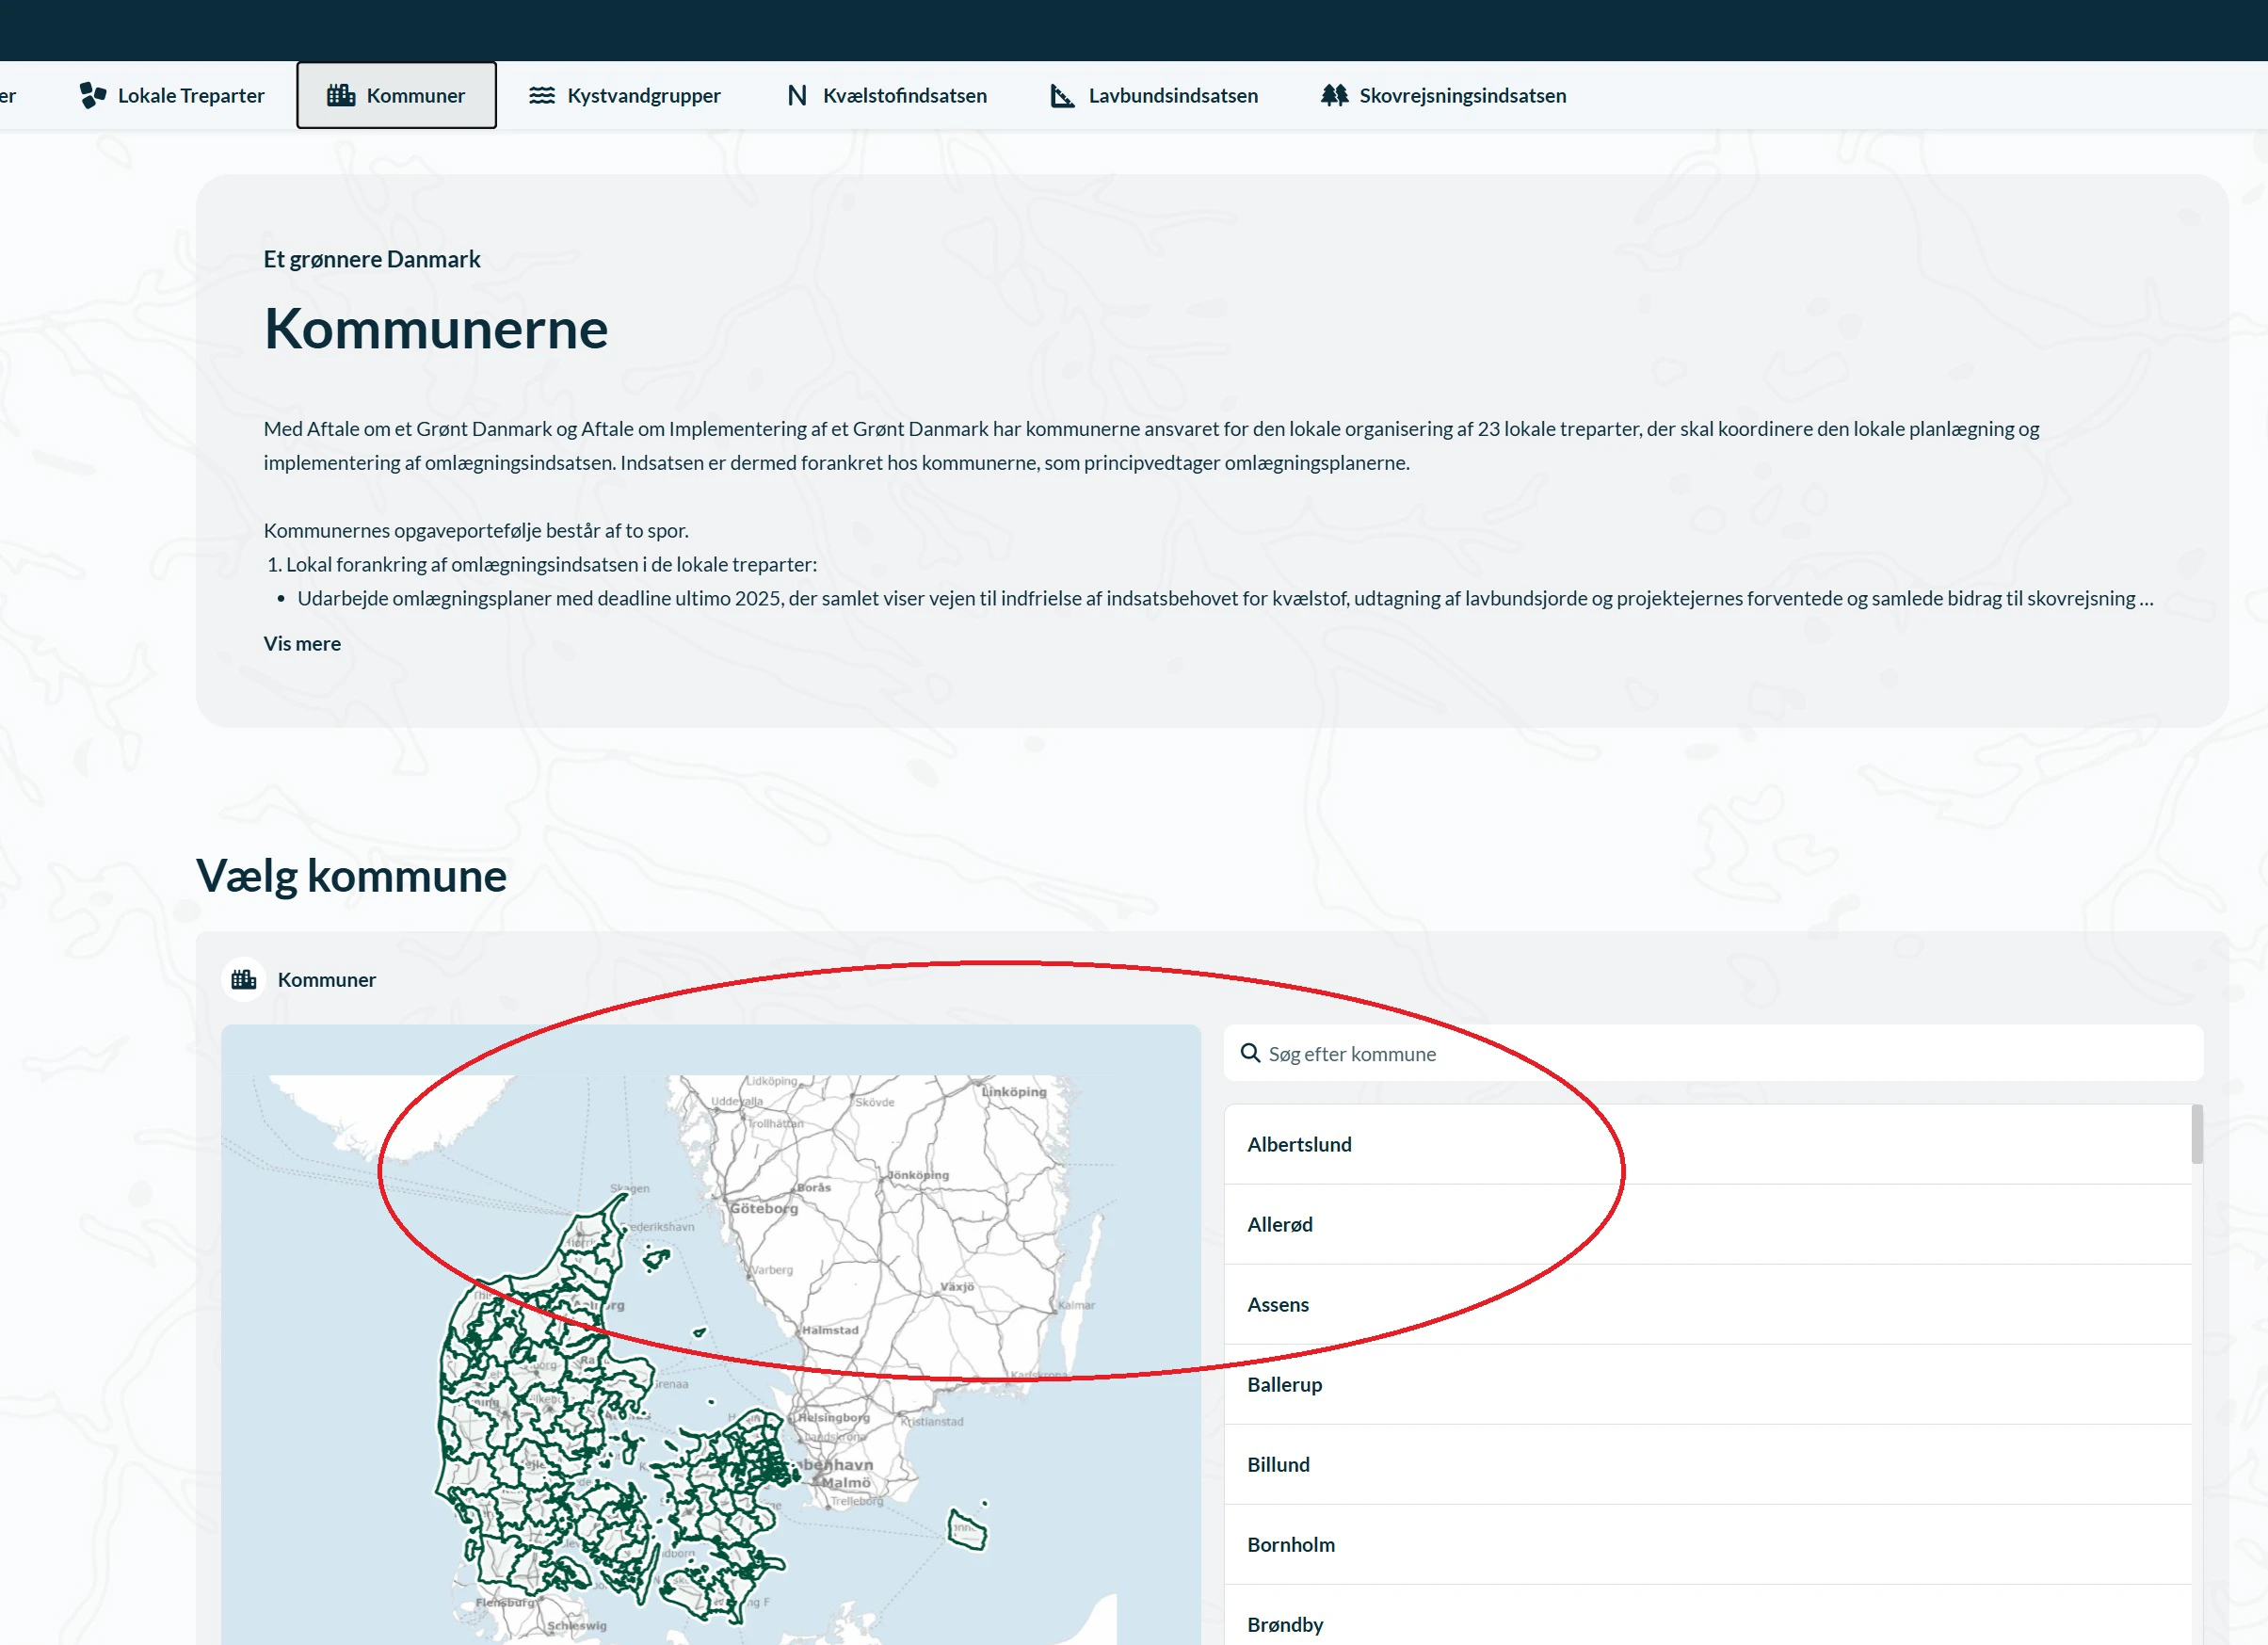Click the Kommuner panel header icon
This screenshot has width=2268, height=1645.
pyautogui.click(x=243, y=979)
